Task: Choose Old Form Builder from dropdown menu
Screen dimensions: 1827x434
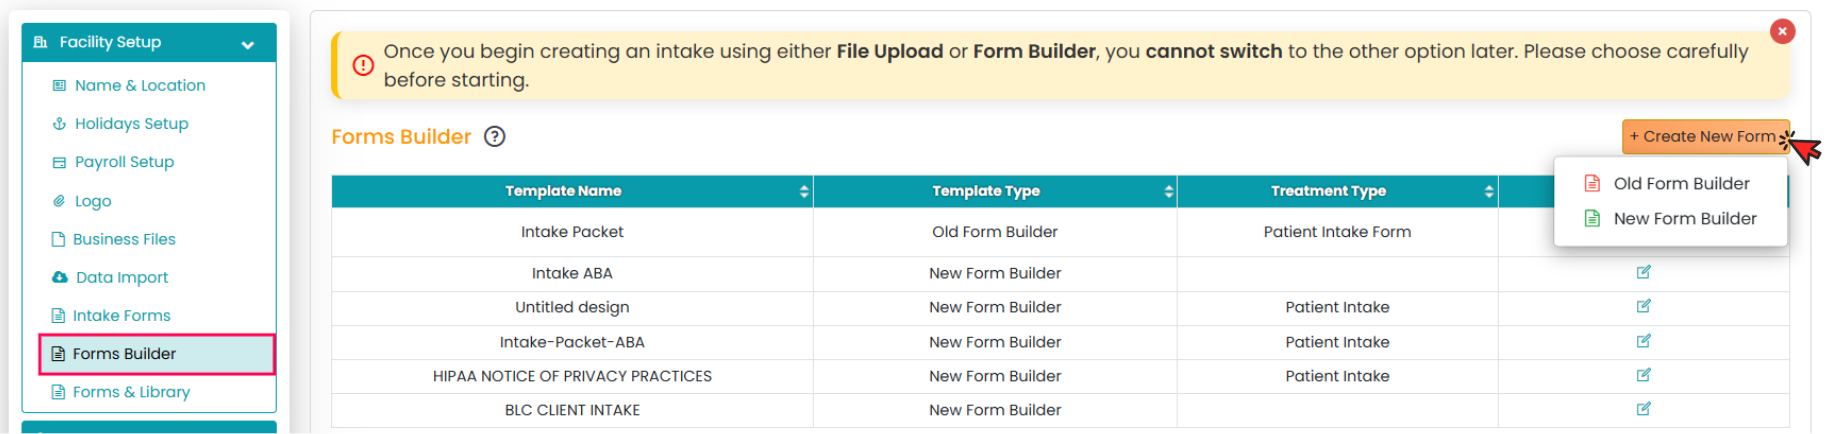Action: 1681,184
